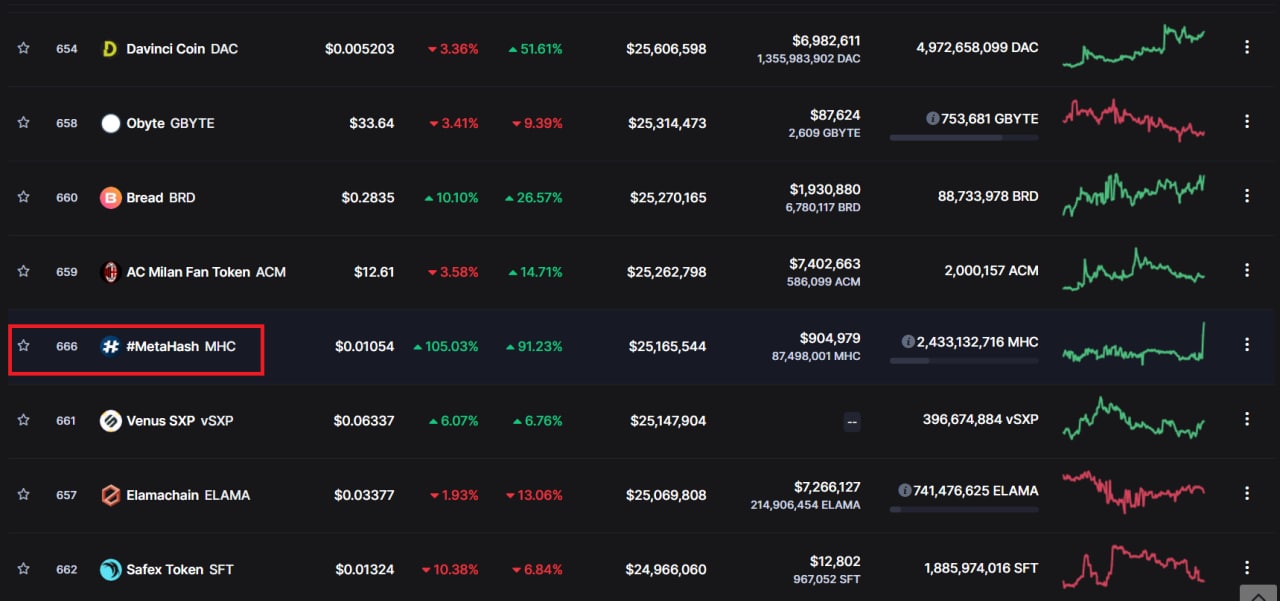Click Elamachain volume $7,266,127
The height and width of the screenshot is (601, 1280).
click(x=827, y=487)
